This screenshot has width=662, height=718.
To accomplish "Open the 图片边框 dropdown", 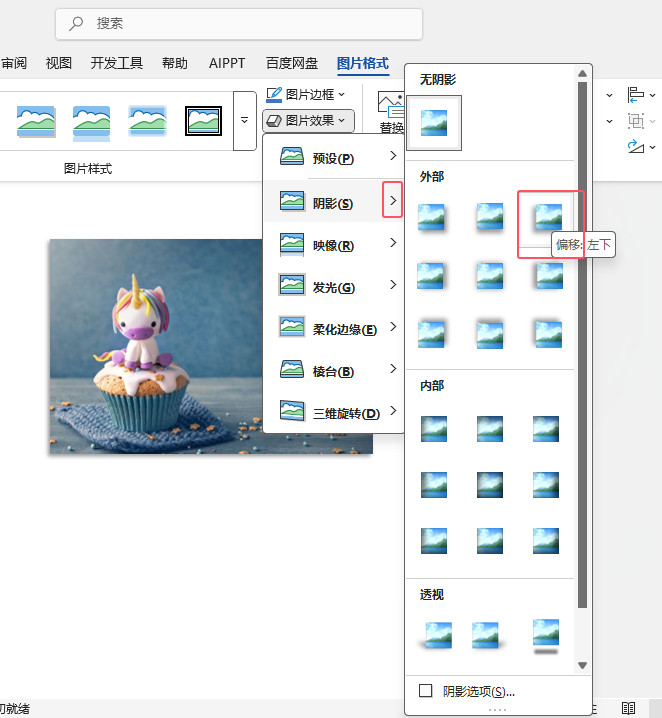I will pos(305,94).
